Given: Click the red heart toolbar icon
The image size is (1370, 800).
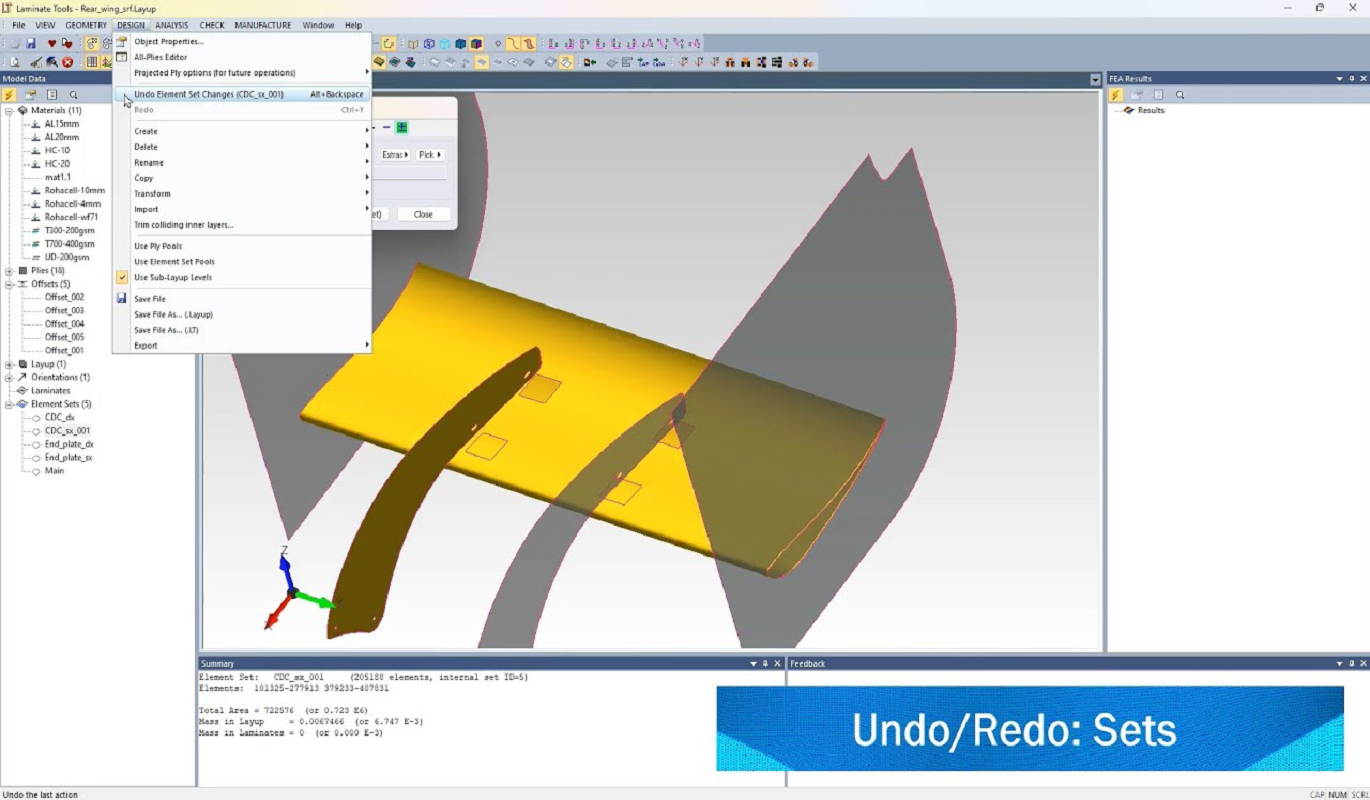Looking at the screenshot, I should [52, 44].
